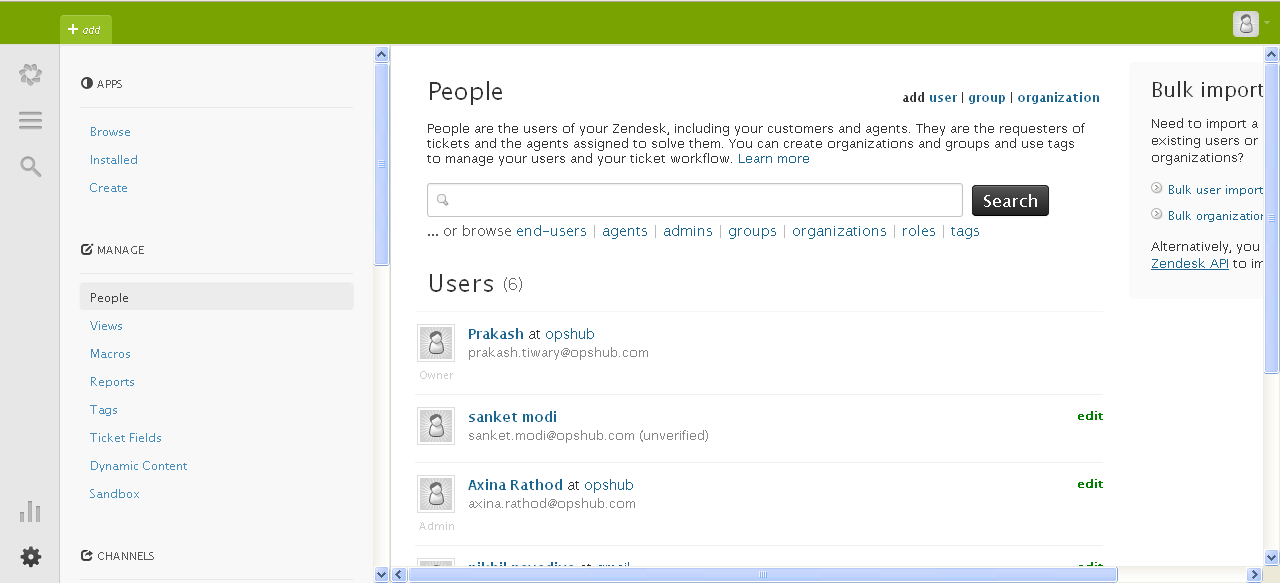Click inside the people search field

coord(700,200)
